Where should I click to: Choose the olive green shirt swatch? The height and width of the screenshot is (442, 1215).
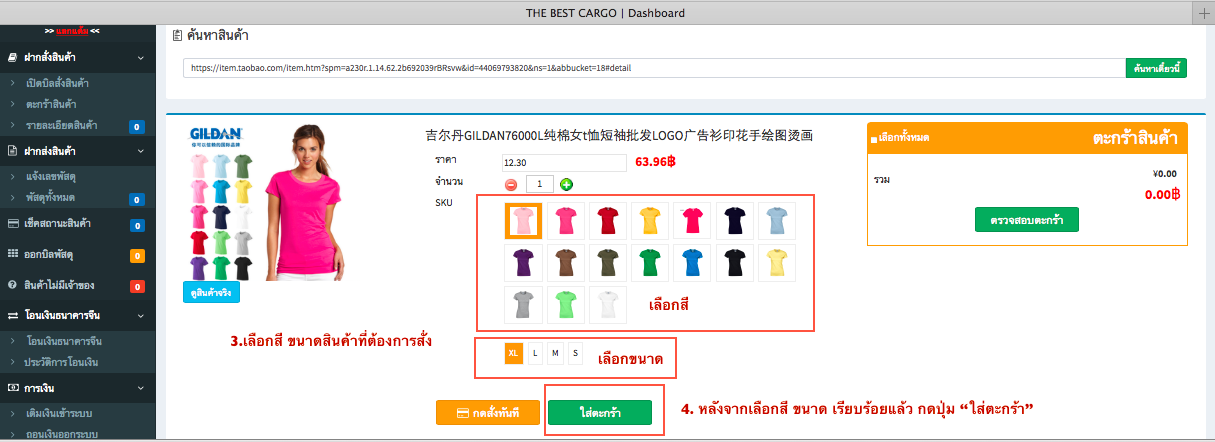point(607,263)
